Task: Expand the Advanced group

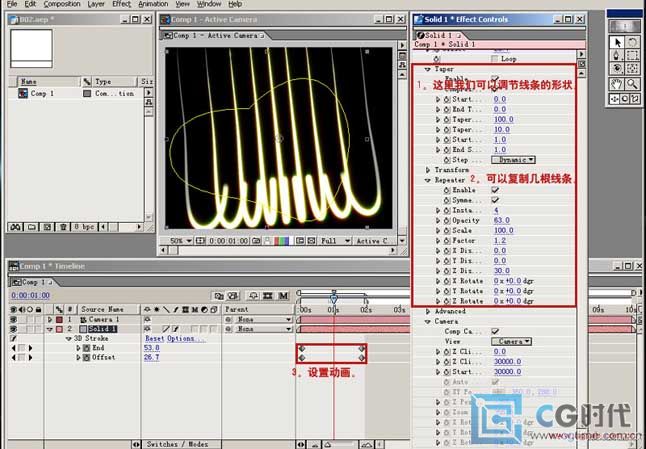Action: point(428,311)
